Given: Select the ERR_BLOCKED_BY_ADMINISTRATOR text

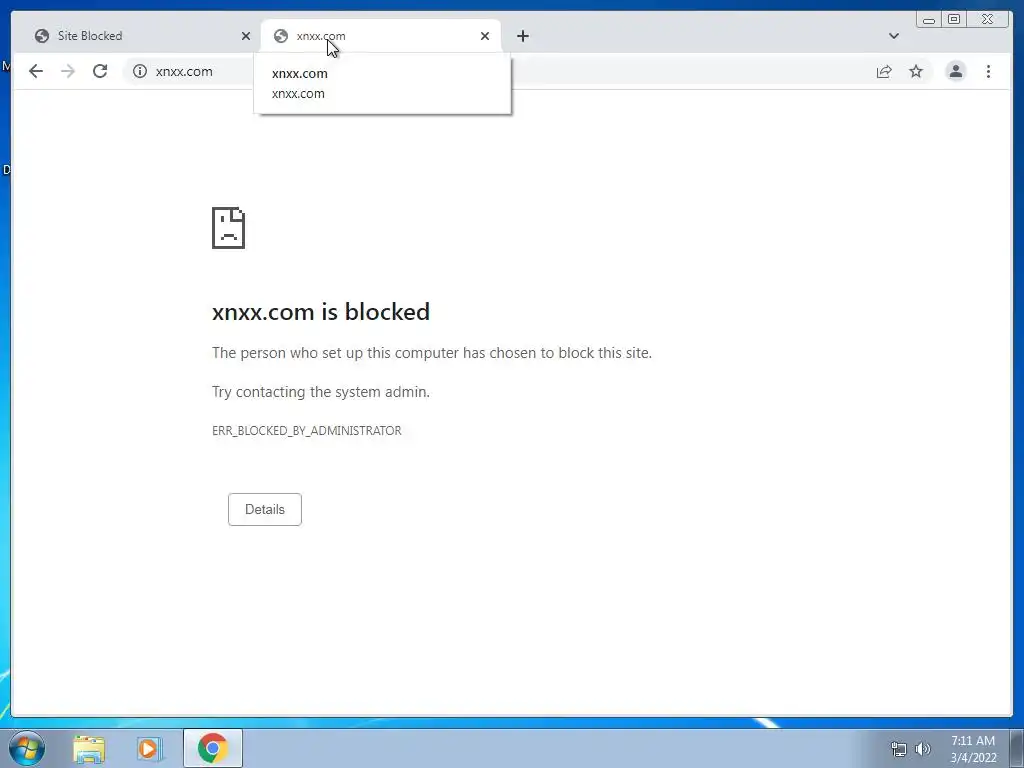Looking at the screenshot, I should click(x=307, y=431).
